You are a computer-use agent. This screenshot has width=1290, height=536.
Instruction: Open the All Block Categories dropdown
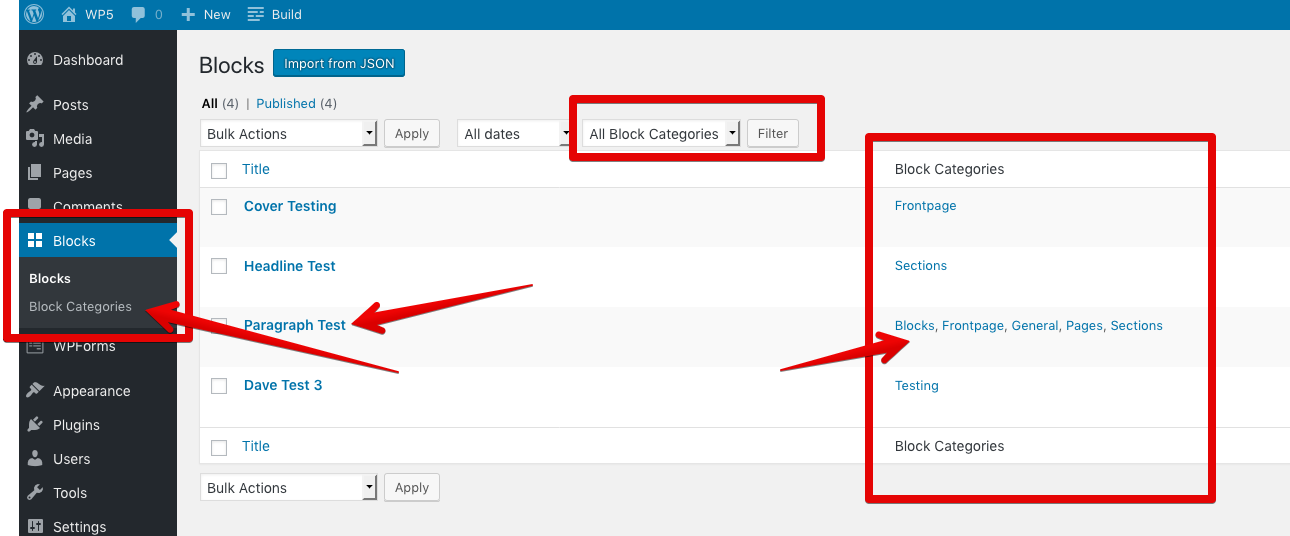click(661, 134)
